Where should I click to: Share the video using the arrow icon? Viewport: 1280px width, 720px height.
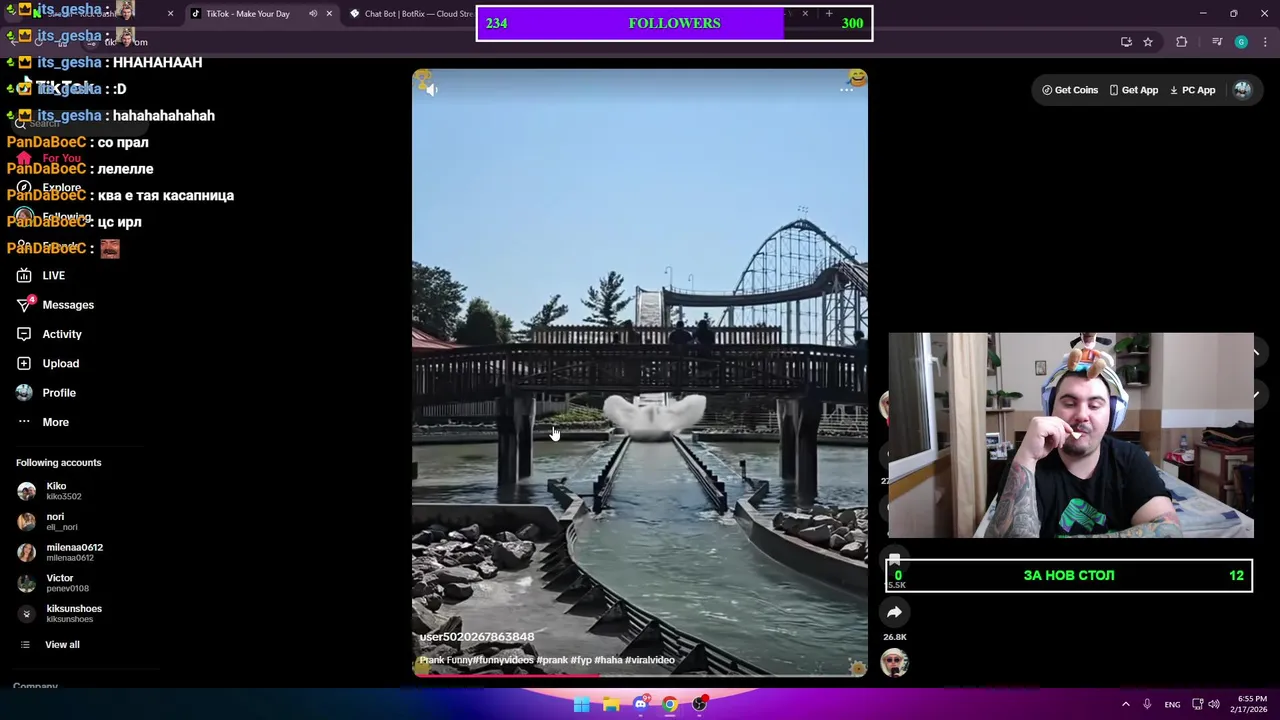pyautogui.click(x=894, y=612)
